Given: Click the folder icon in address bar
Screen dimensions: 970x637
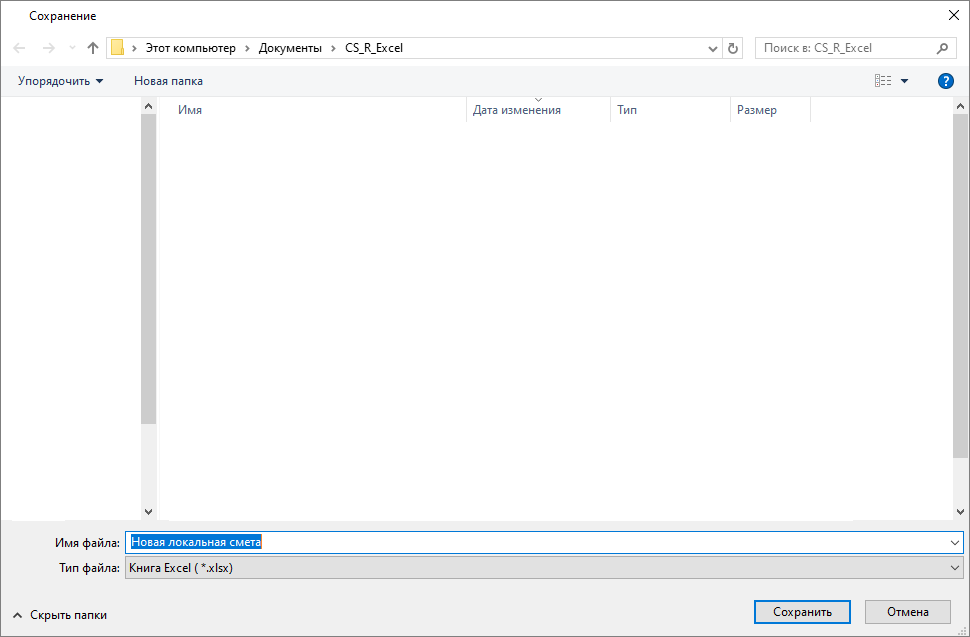Looking at the screenshot, I should coord(117,48).
